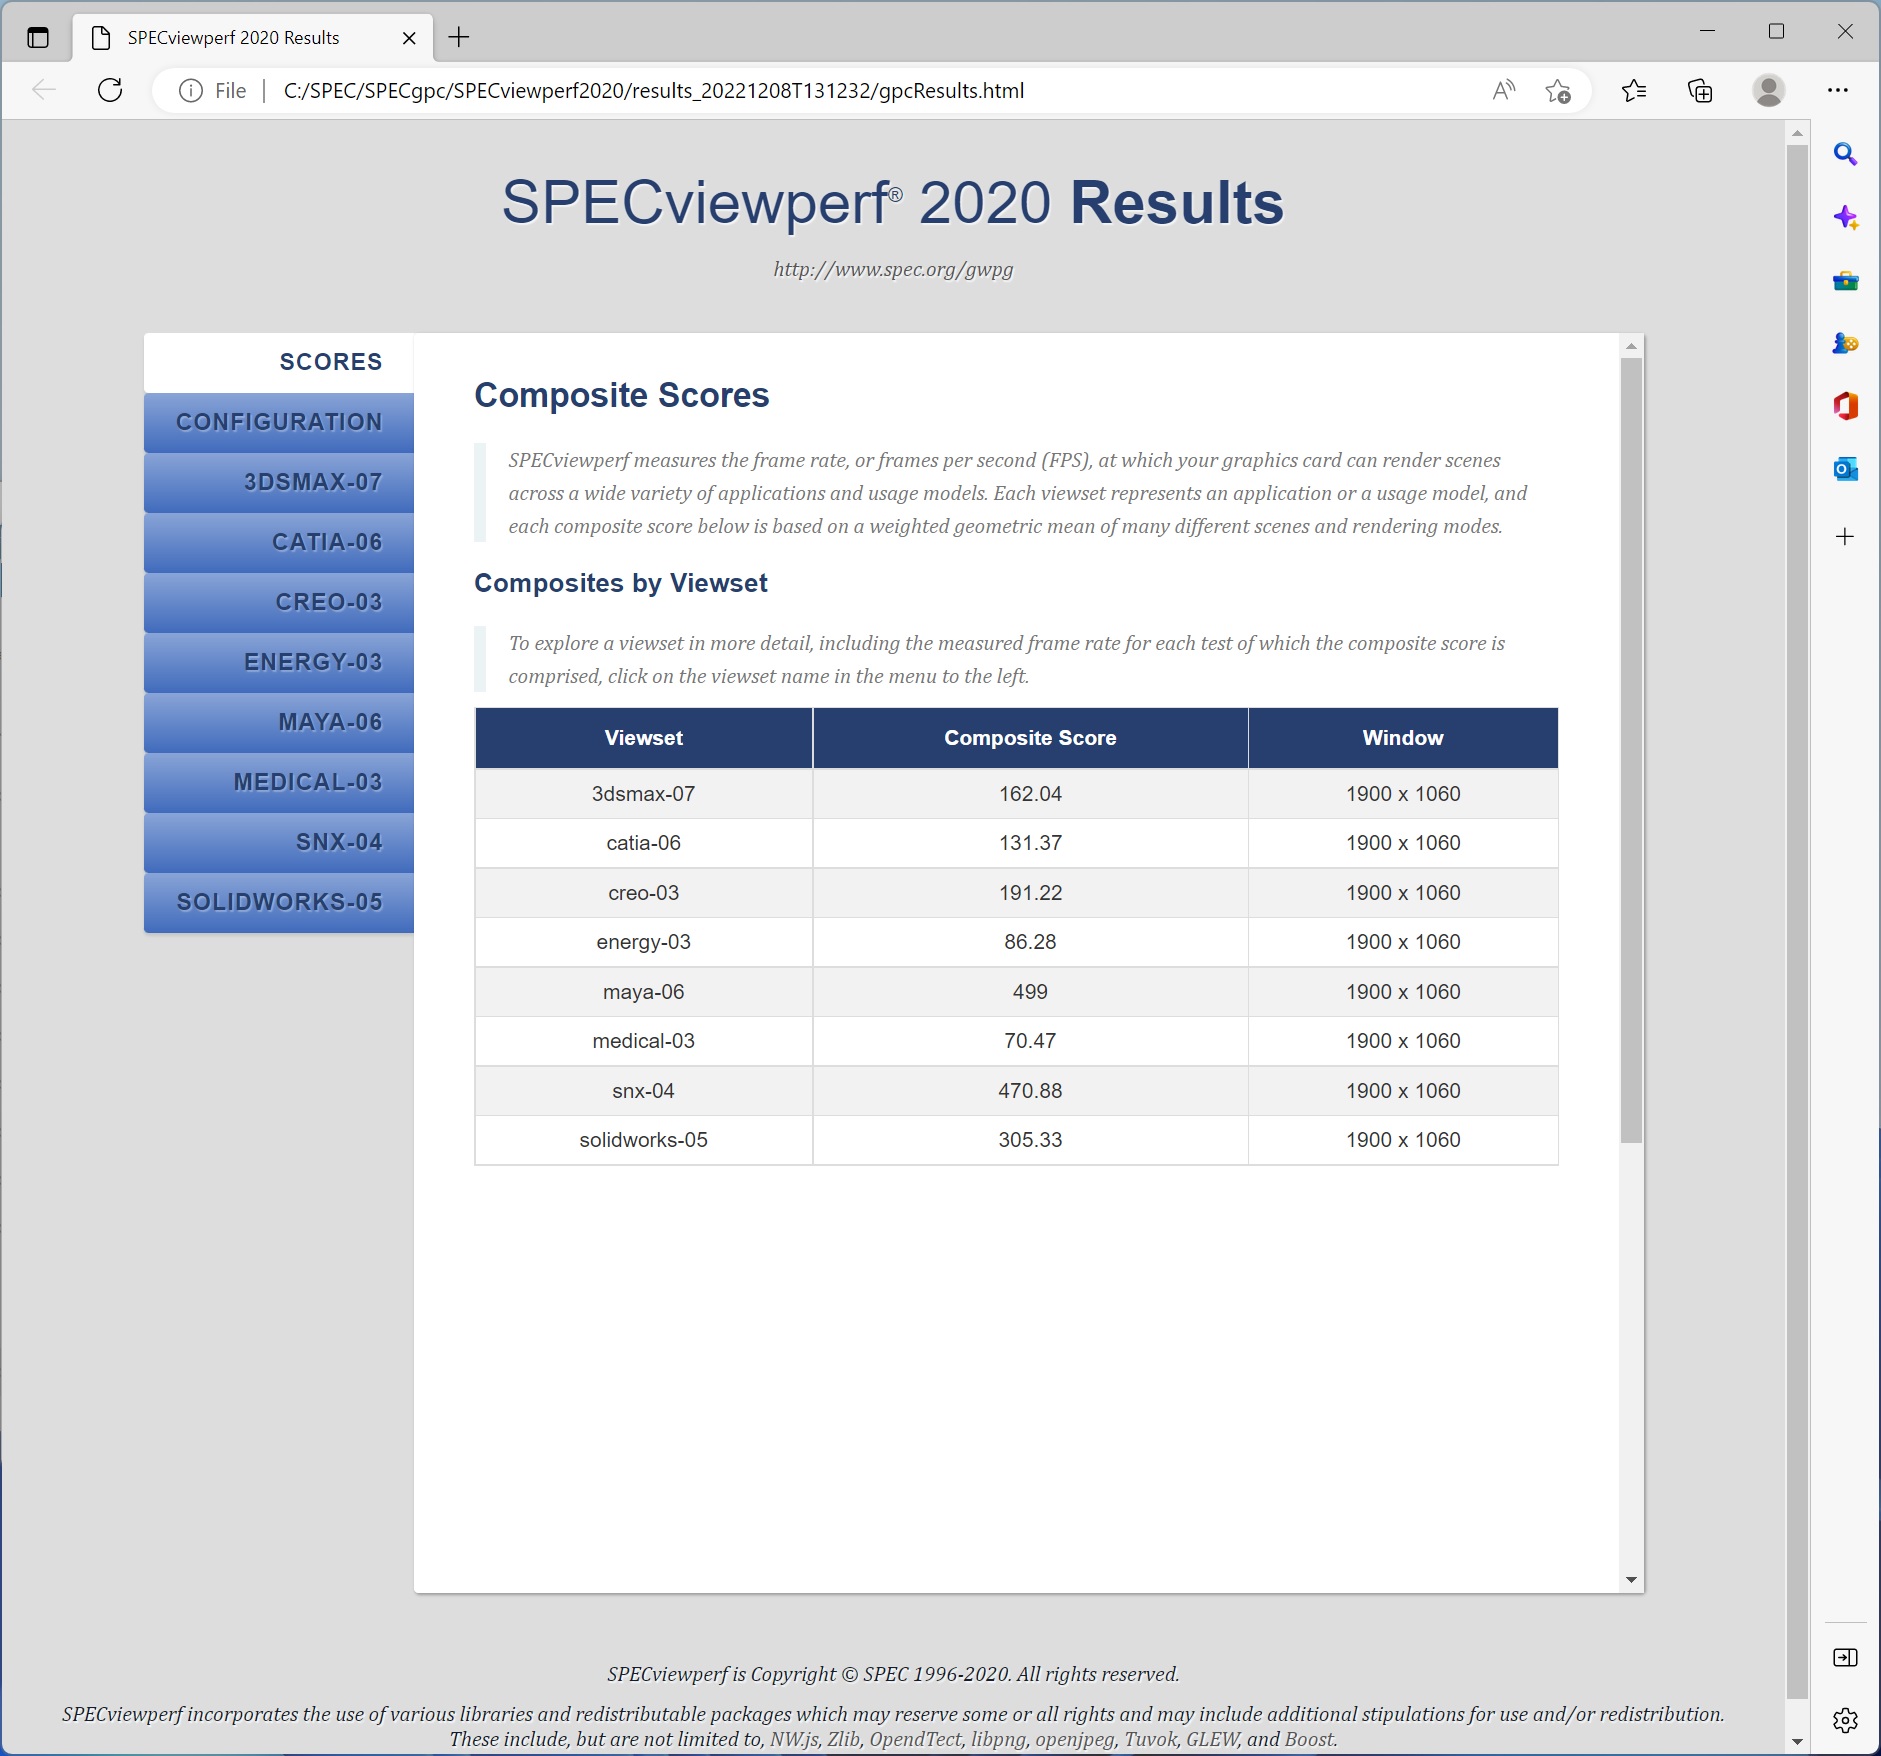Click the inner panel scroll down arrow
The width and height of the screenshot is (1881, 1756).
pos(1631,1580)
